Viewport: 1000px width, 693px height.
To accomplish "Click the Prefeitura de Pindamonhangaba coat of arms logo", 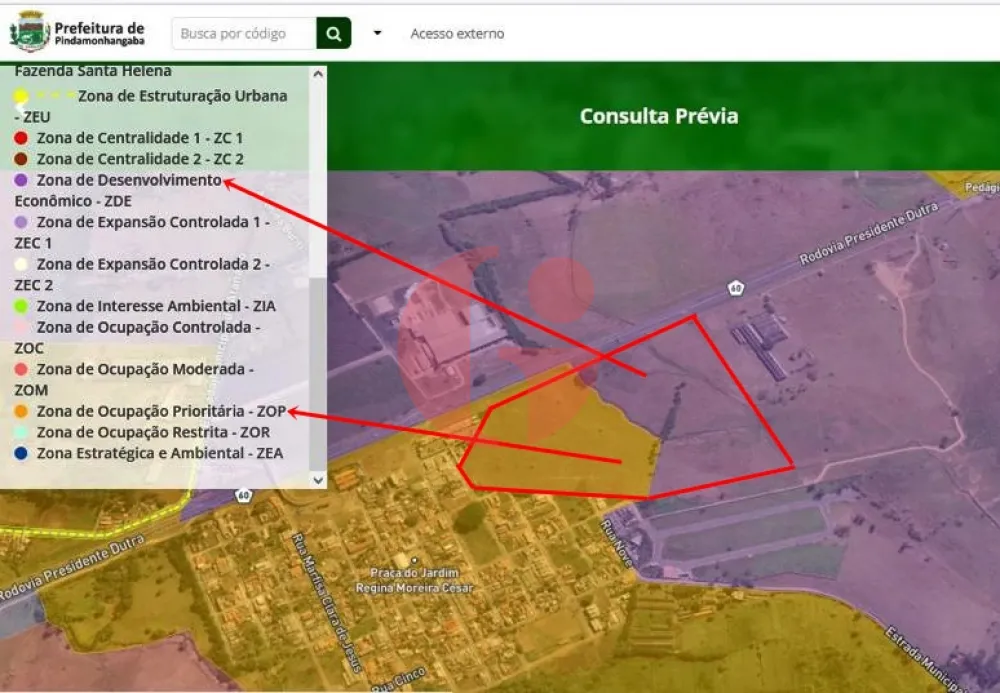I will point(29,32).
